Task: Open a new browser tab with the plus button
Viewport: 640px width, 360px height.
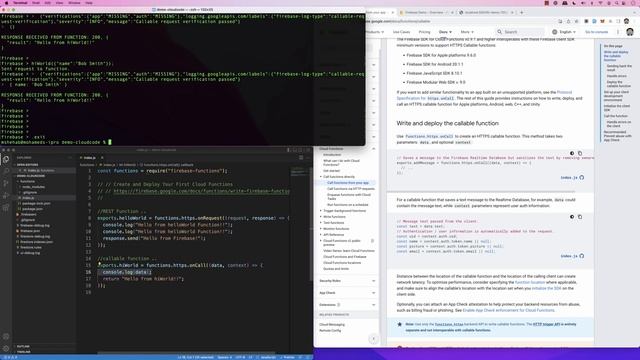Action: [521, 13]
